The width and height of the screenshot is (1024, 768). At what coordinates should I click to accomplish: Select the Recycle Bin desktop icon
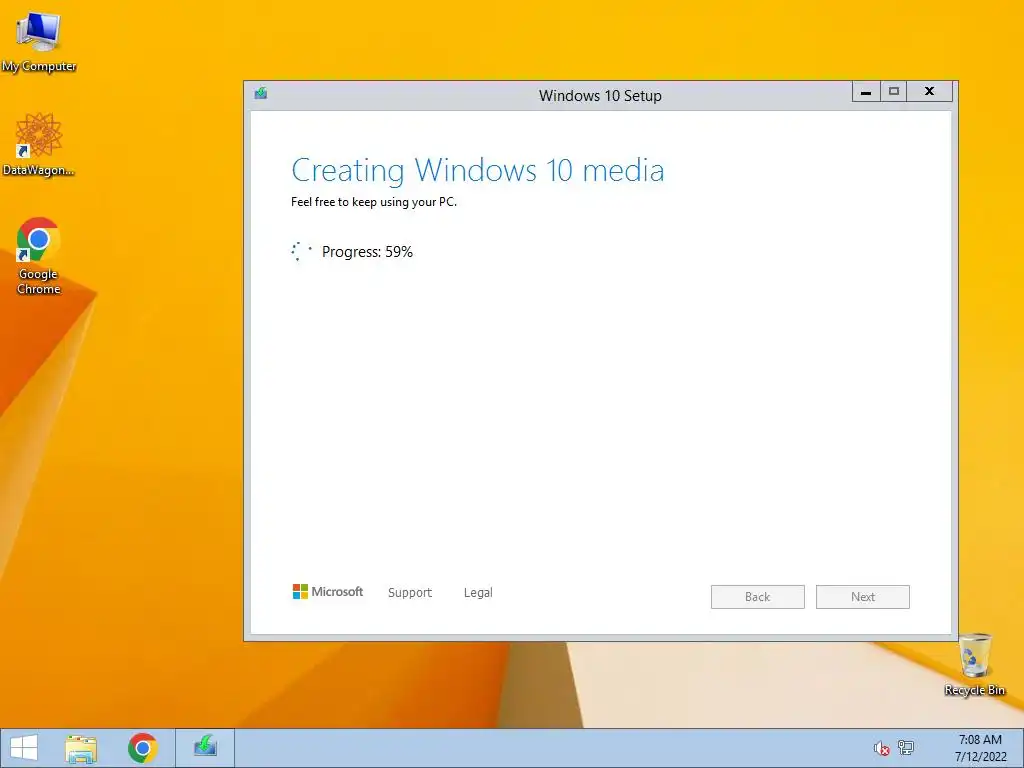click(974, 665)
